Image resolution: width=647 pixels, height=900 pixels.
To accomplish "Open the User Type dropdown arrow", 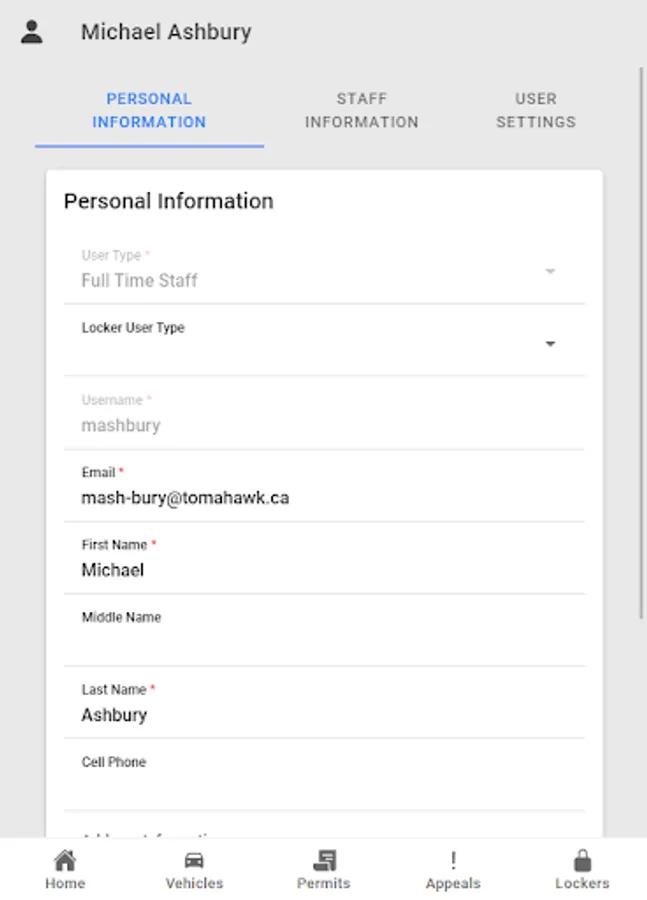I will tap(550, 272).
